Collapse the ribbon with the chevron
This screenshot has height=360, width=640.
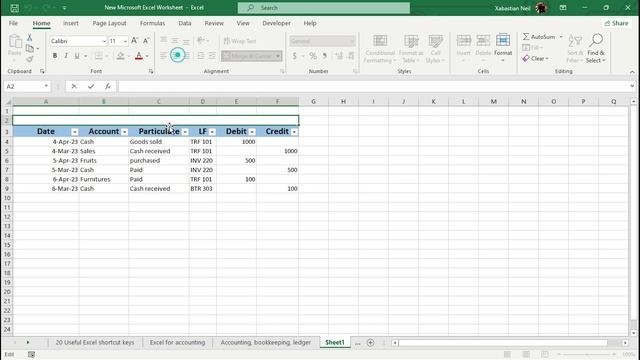632,72
